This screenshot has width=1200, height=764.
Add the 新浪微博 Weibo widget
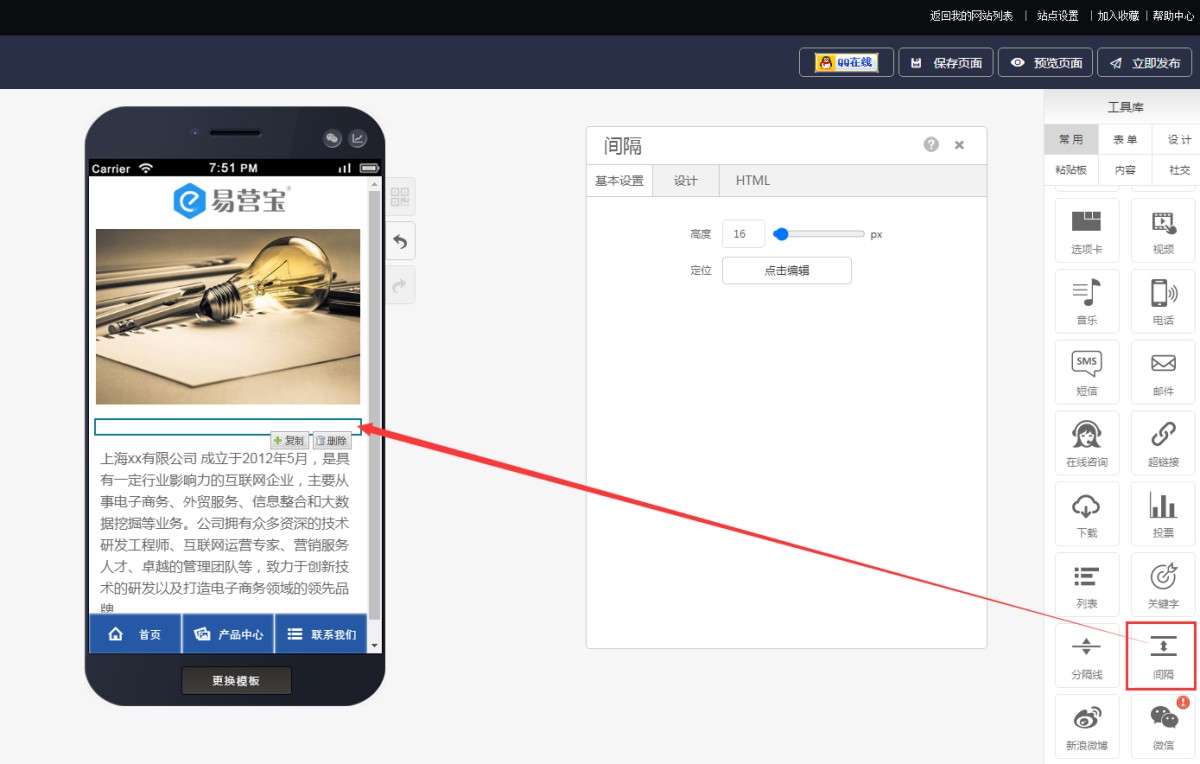click(x=1086, y=726)
